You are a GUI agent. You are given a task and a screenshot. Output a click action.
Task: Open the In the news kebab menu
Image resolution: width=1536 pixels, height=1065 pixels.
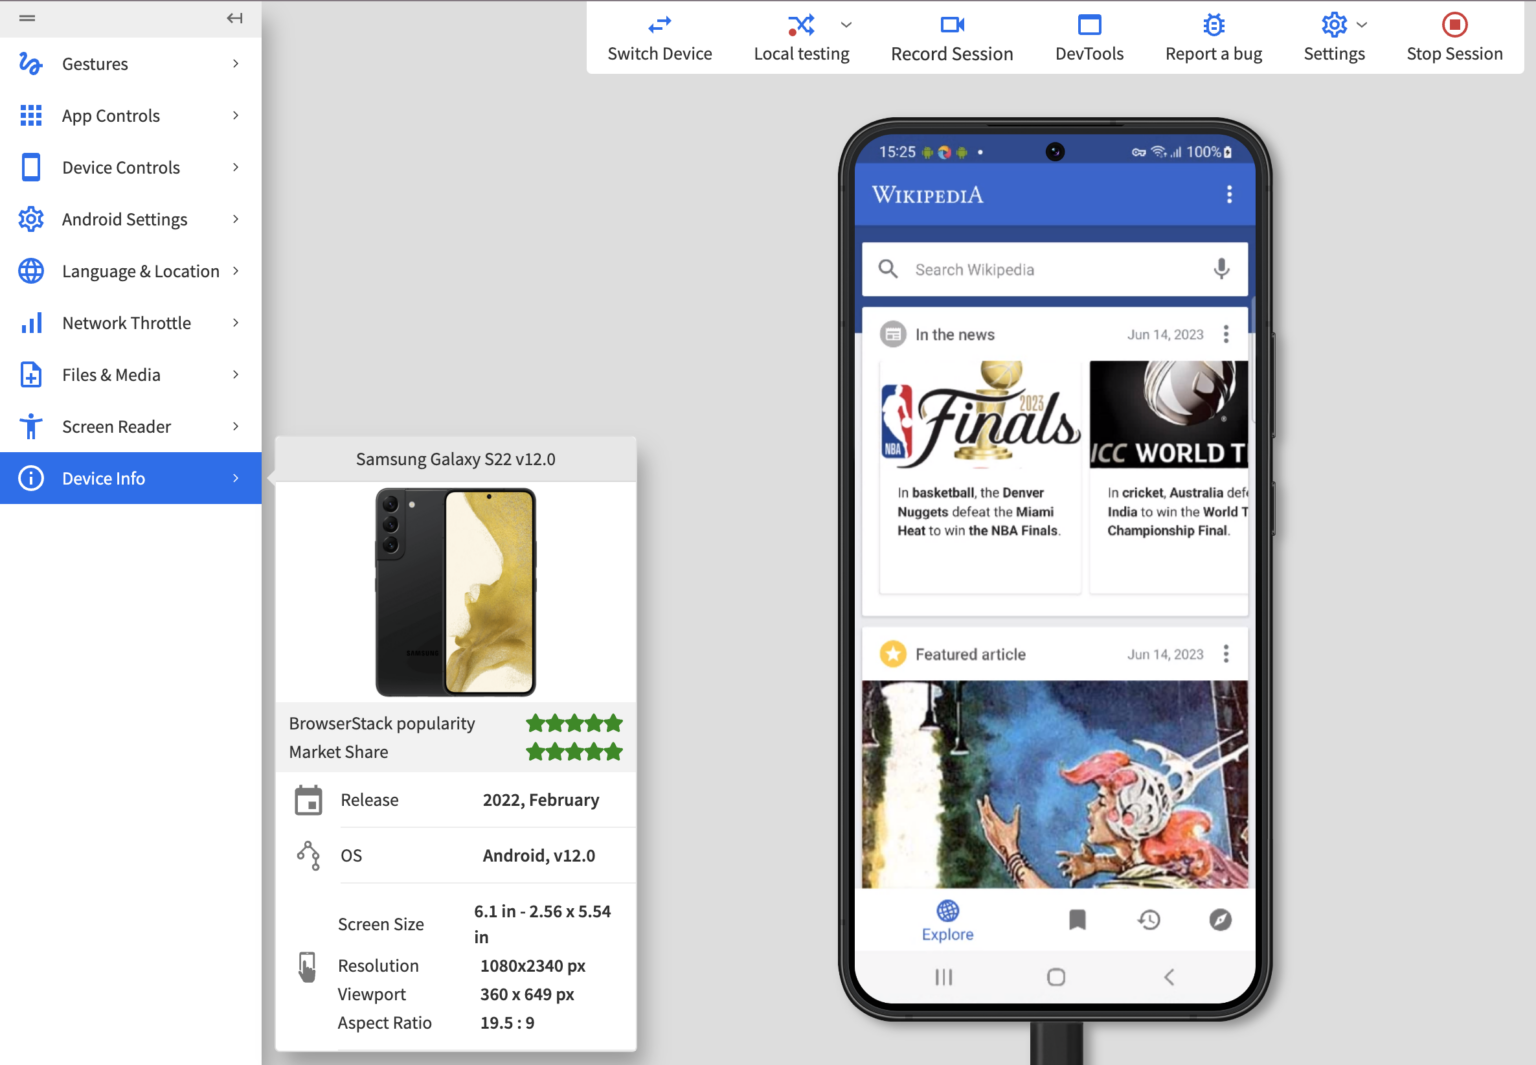point(1226,333)
